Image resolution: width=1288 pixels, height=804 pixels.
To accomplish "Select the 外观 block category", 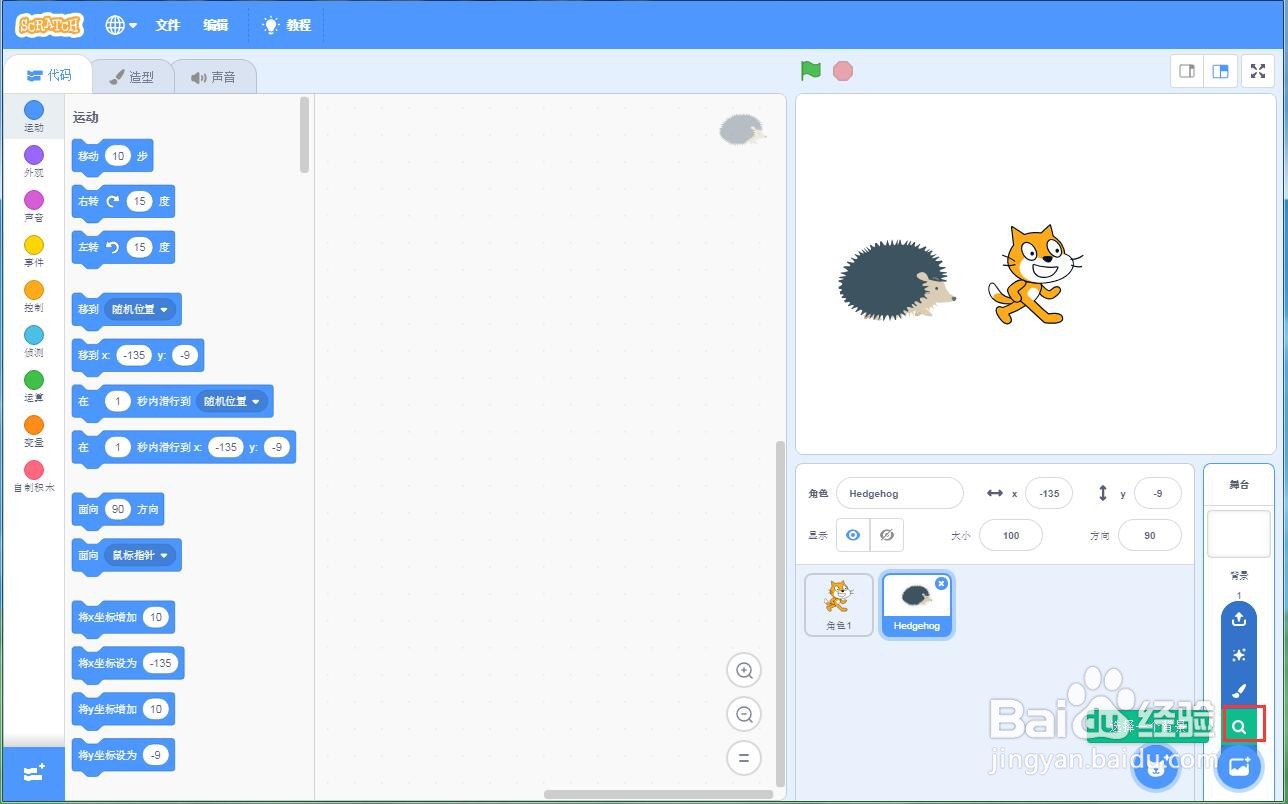I will pyautogui.click(x=34, y=161).
